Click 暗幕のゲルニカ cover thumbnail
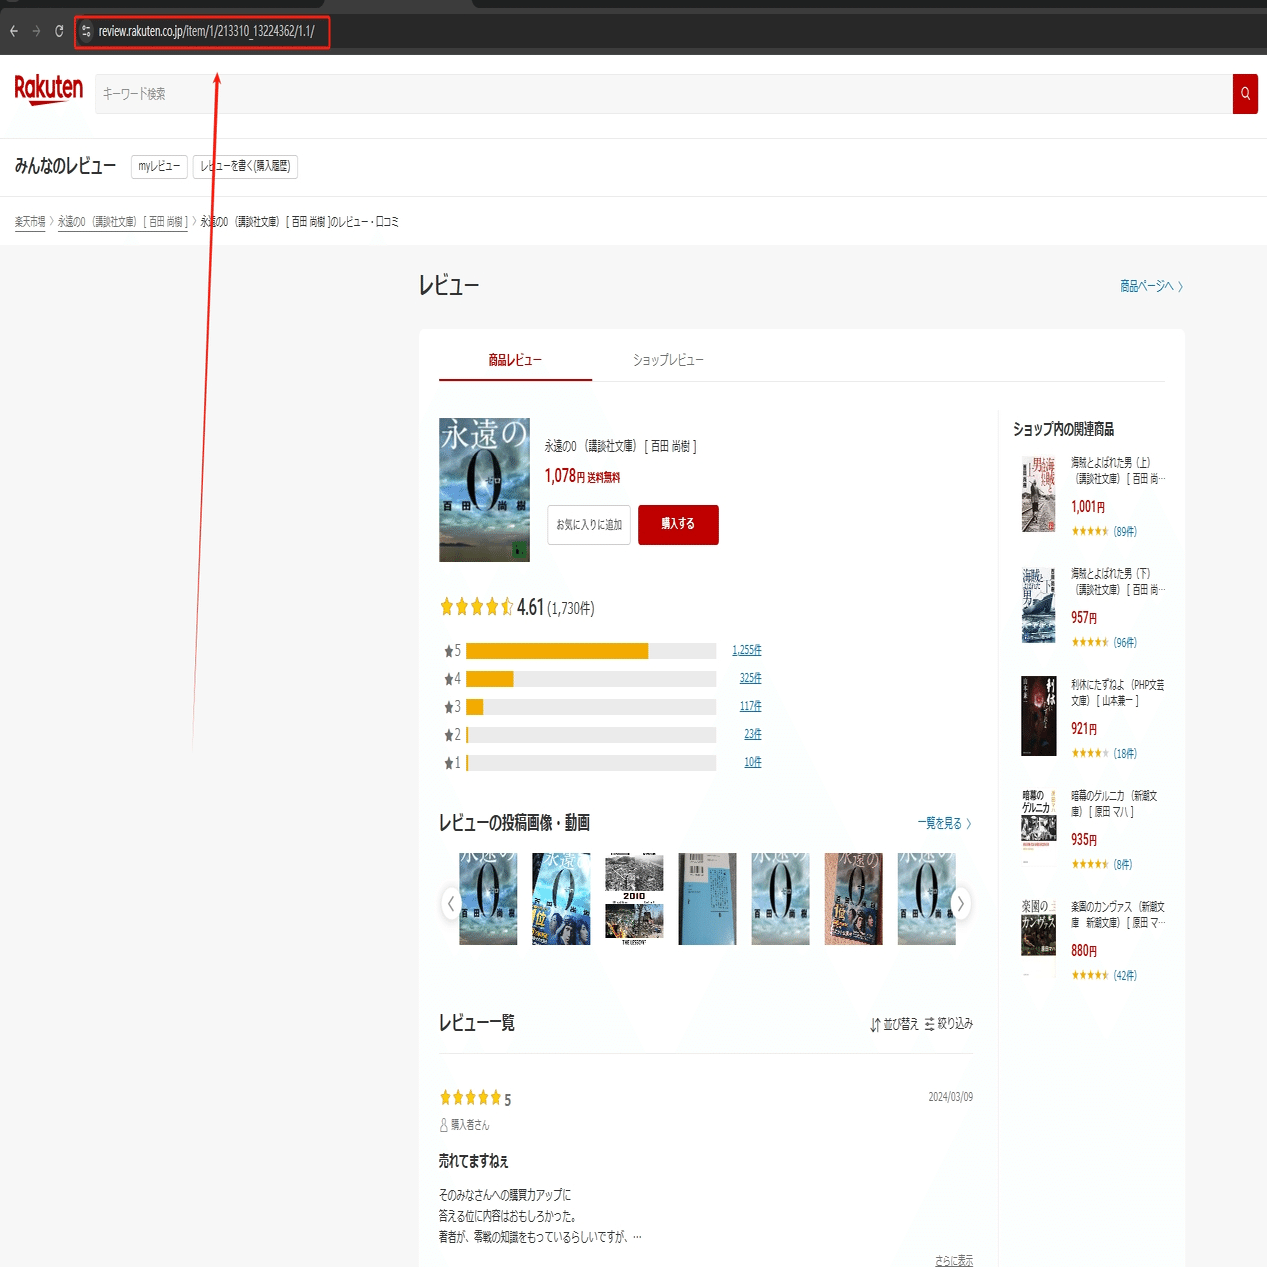The image size is (1267, 1267). (1039, 827)
